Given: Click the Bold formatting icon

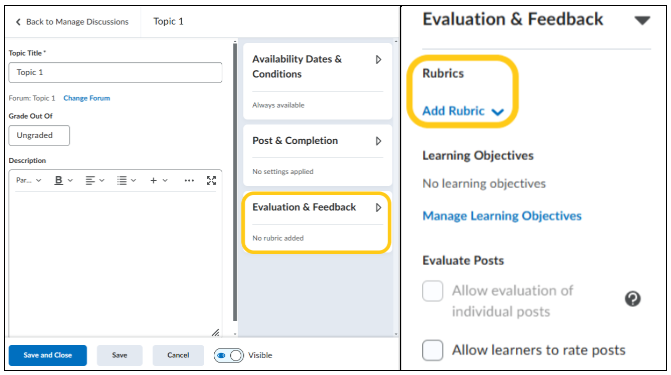Looking at the screenshot, I should click(x=59, y=181).
